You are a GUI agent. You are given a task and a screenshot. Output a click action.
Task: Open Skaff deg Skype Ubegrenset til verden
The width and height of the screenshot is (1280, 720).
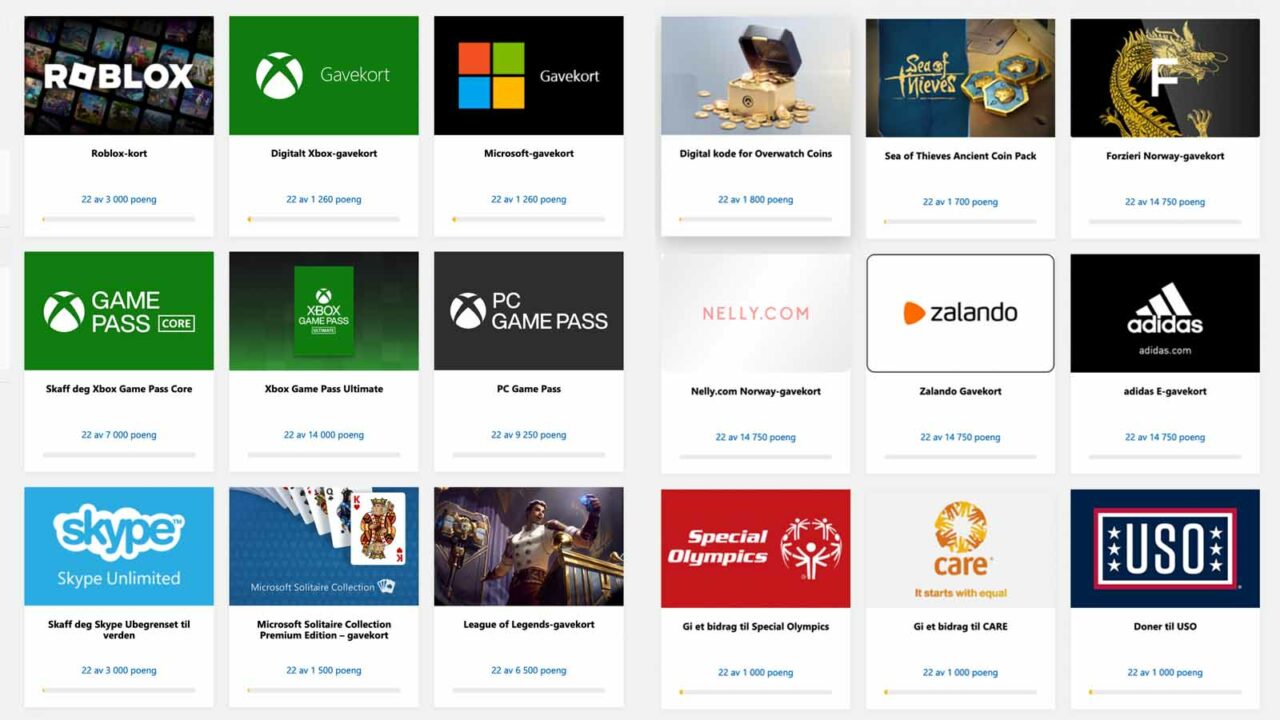click(119, 630)
